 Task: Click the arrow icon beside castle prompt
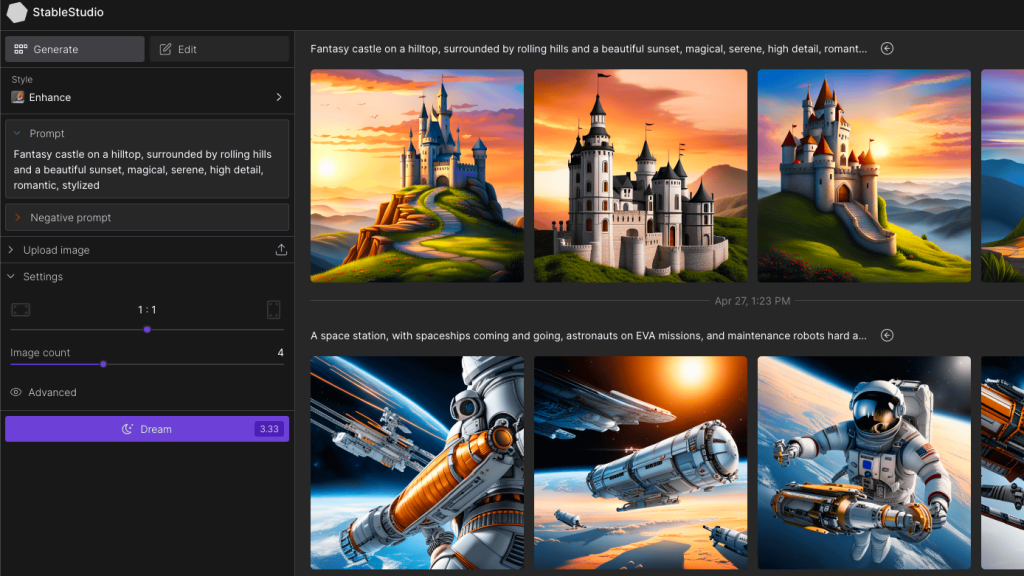click(x=887, y=48)
